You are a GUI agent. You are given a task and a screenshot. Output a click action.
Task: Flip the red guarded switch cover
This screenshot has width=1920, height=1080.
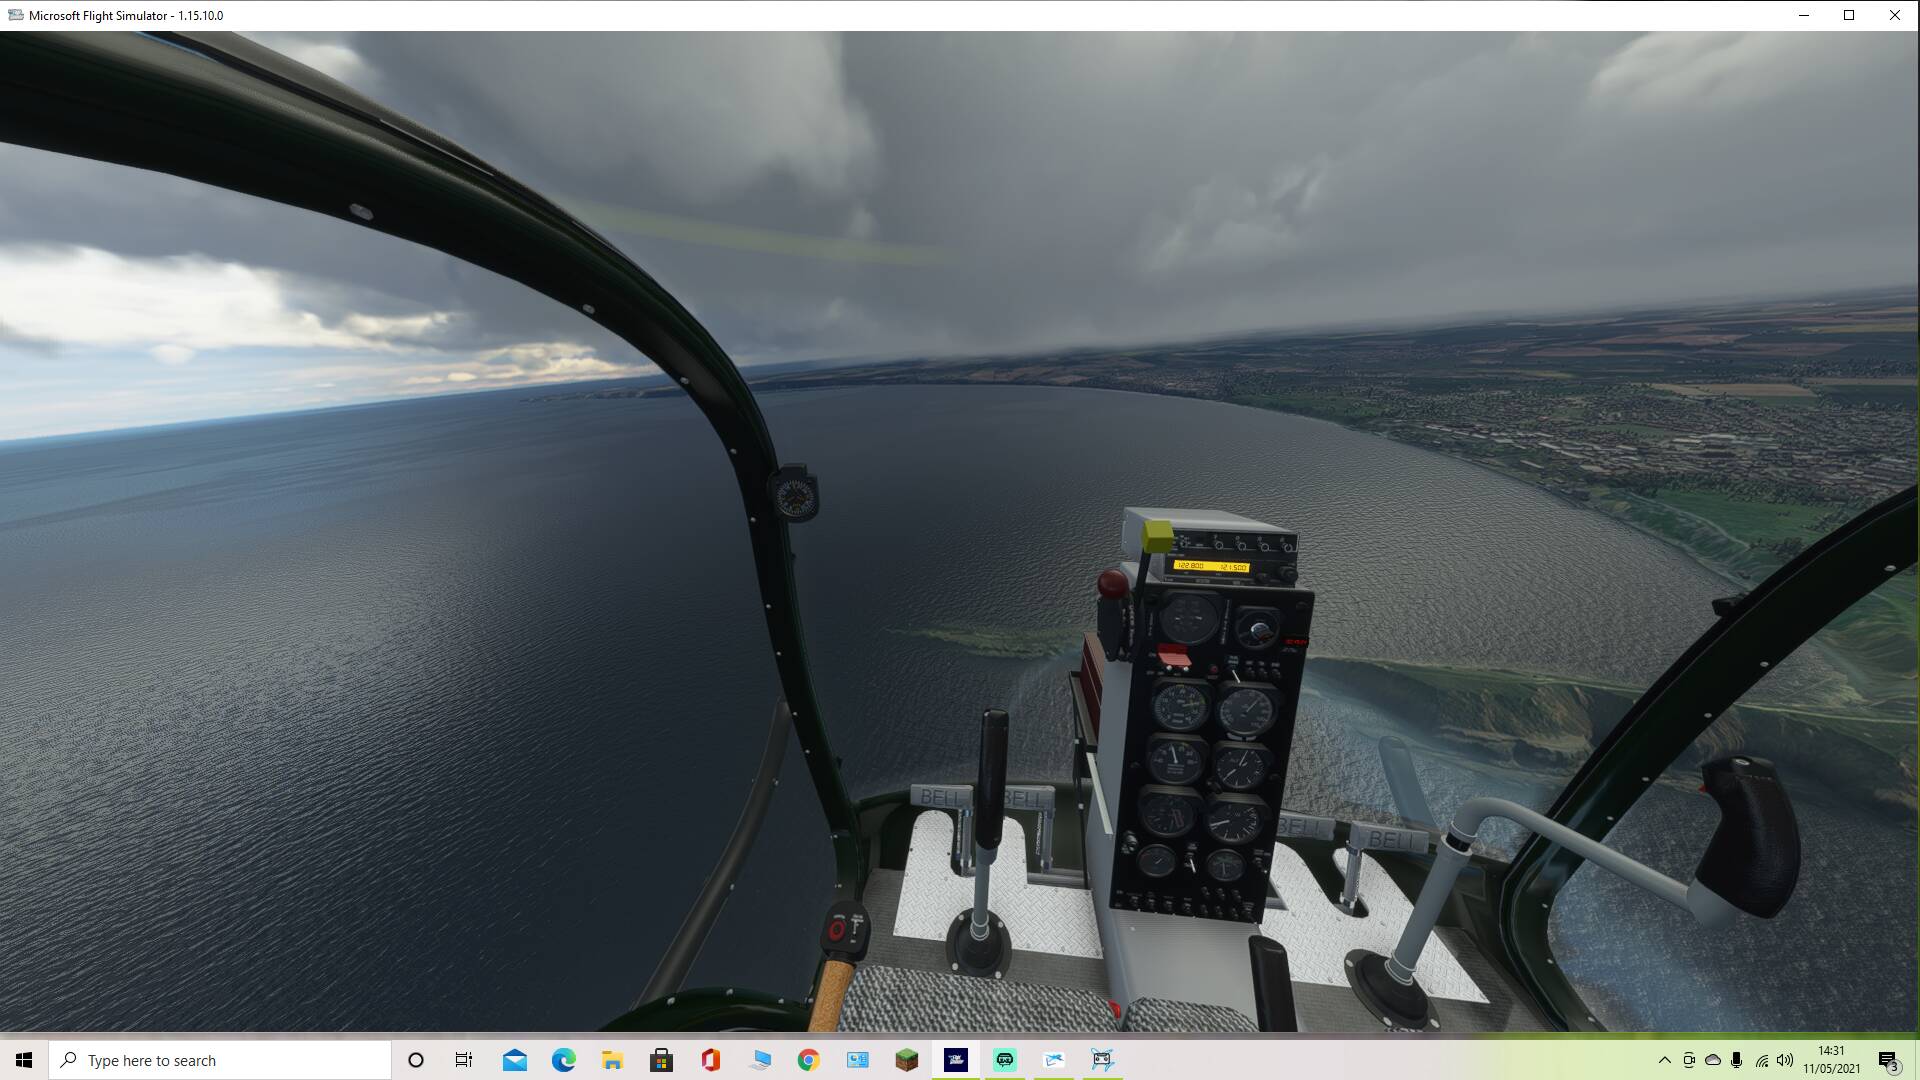pyautogui.click(x=1173, y=656)
